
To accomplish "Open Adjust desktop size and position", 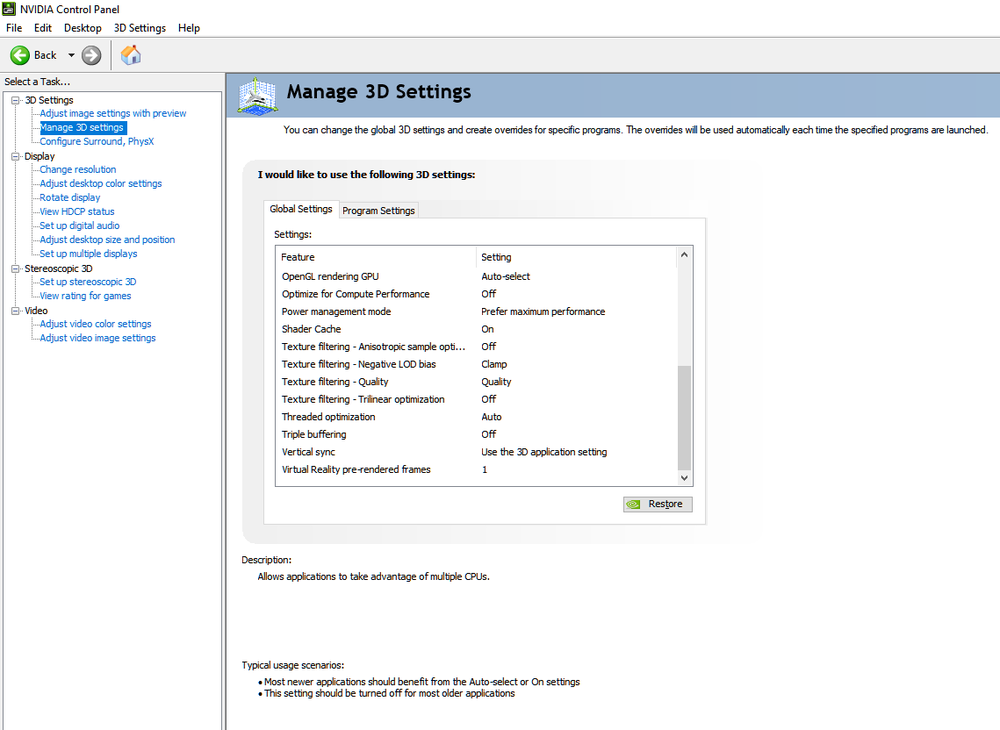I will point(107,240).
